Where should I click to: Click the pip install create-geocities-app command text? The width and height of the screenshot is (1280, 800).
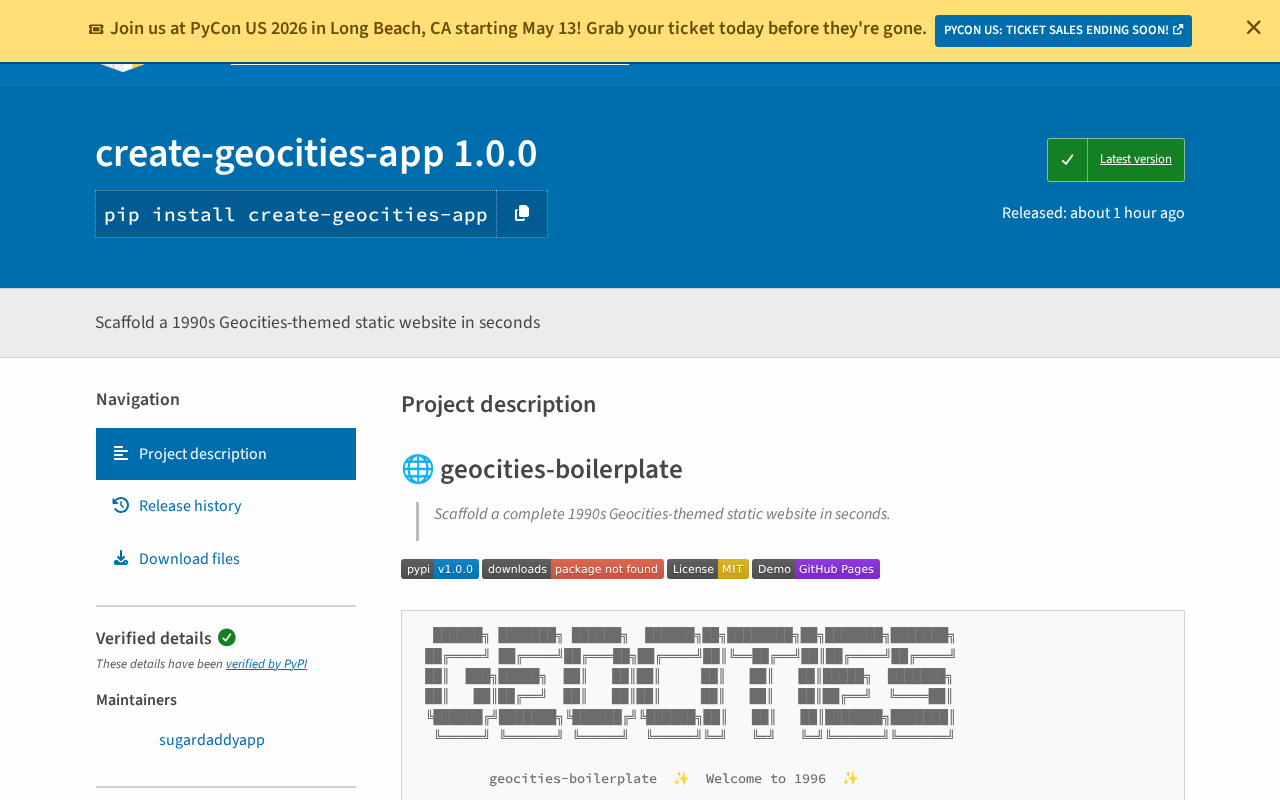(x=296, y=214)
